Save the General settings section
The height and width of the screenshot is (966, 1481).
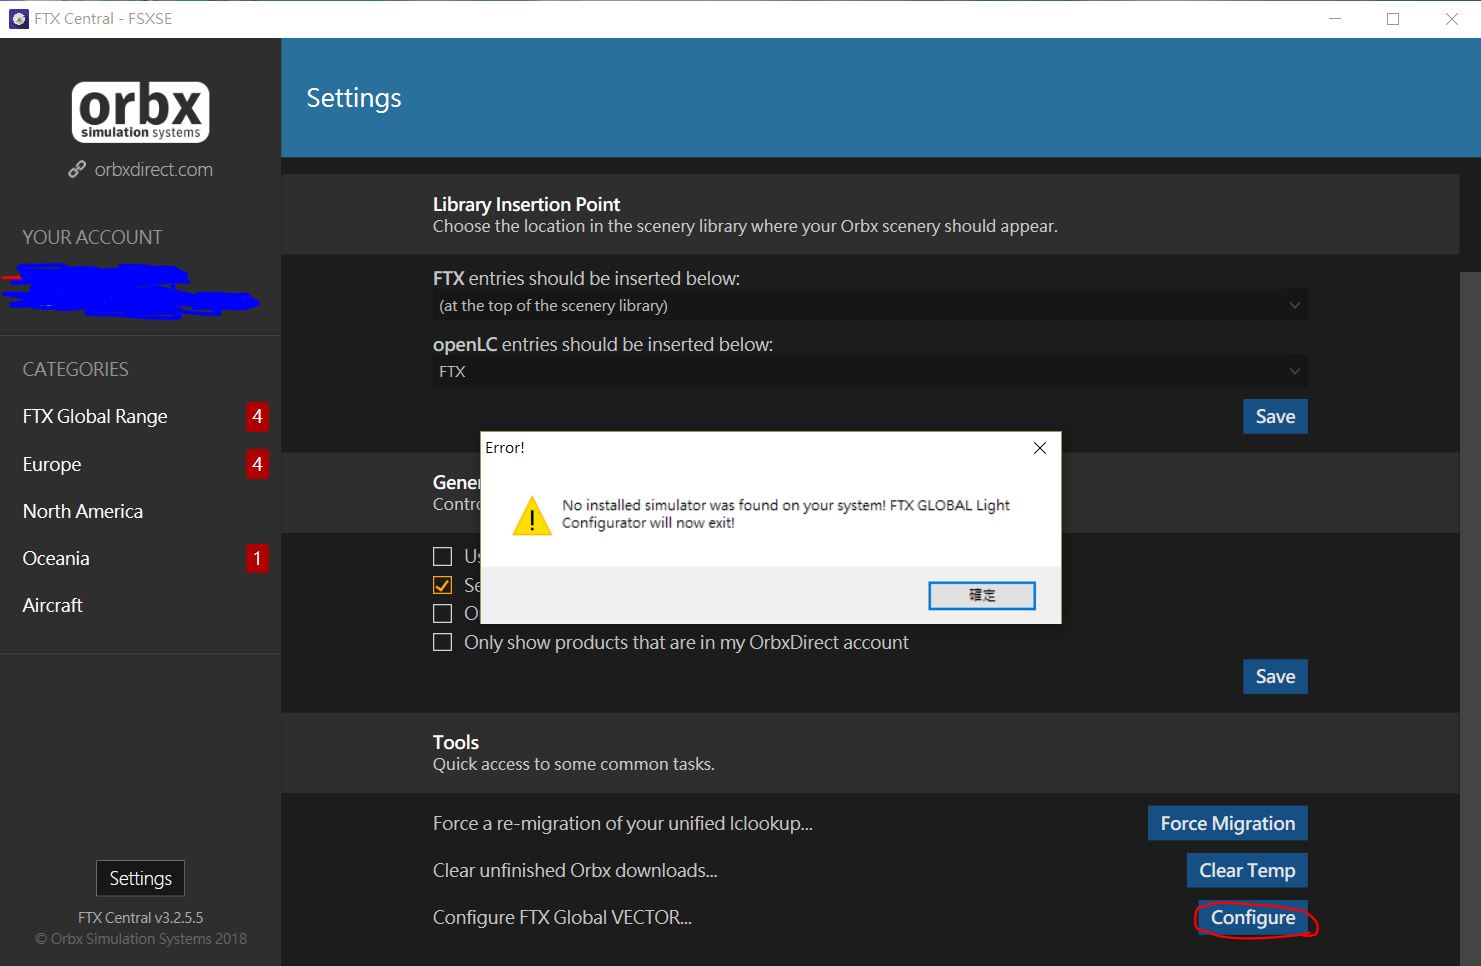click(1275, 676)
